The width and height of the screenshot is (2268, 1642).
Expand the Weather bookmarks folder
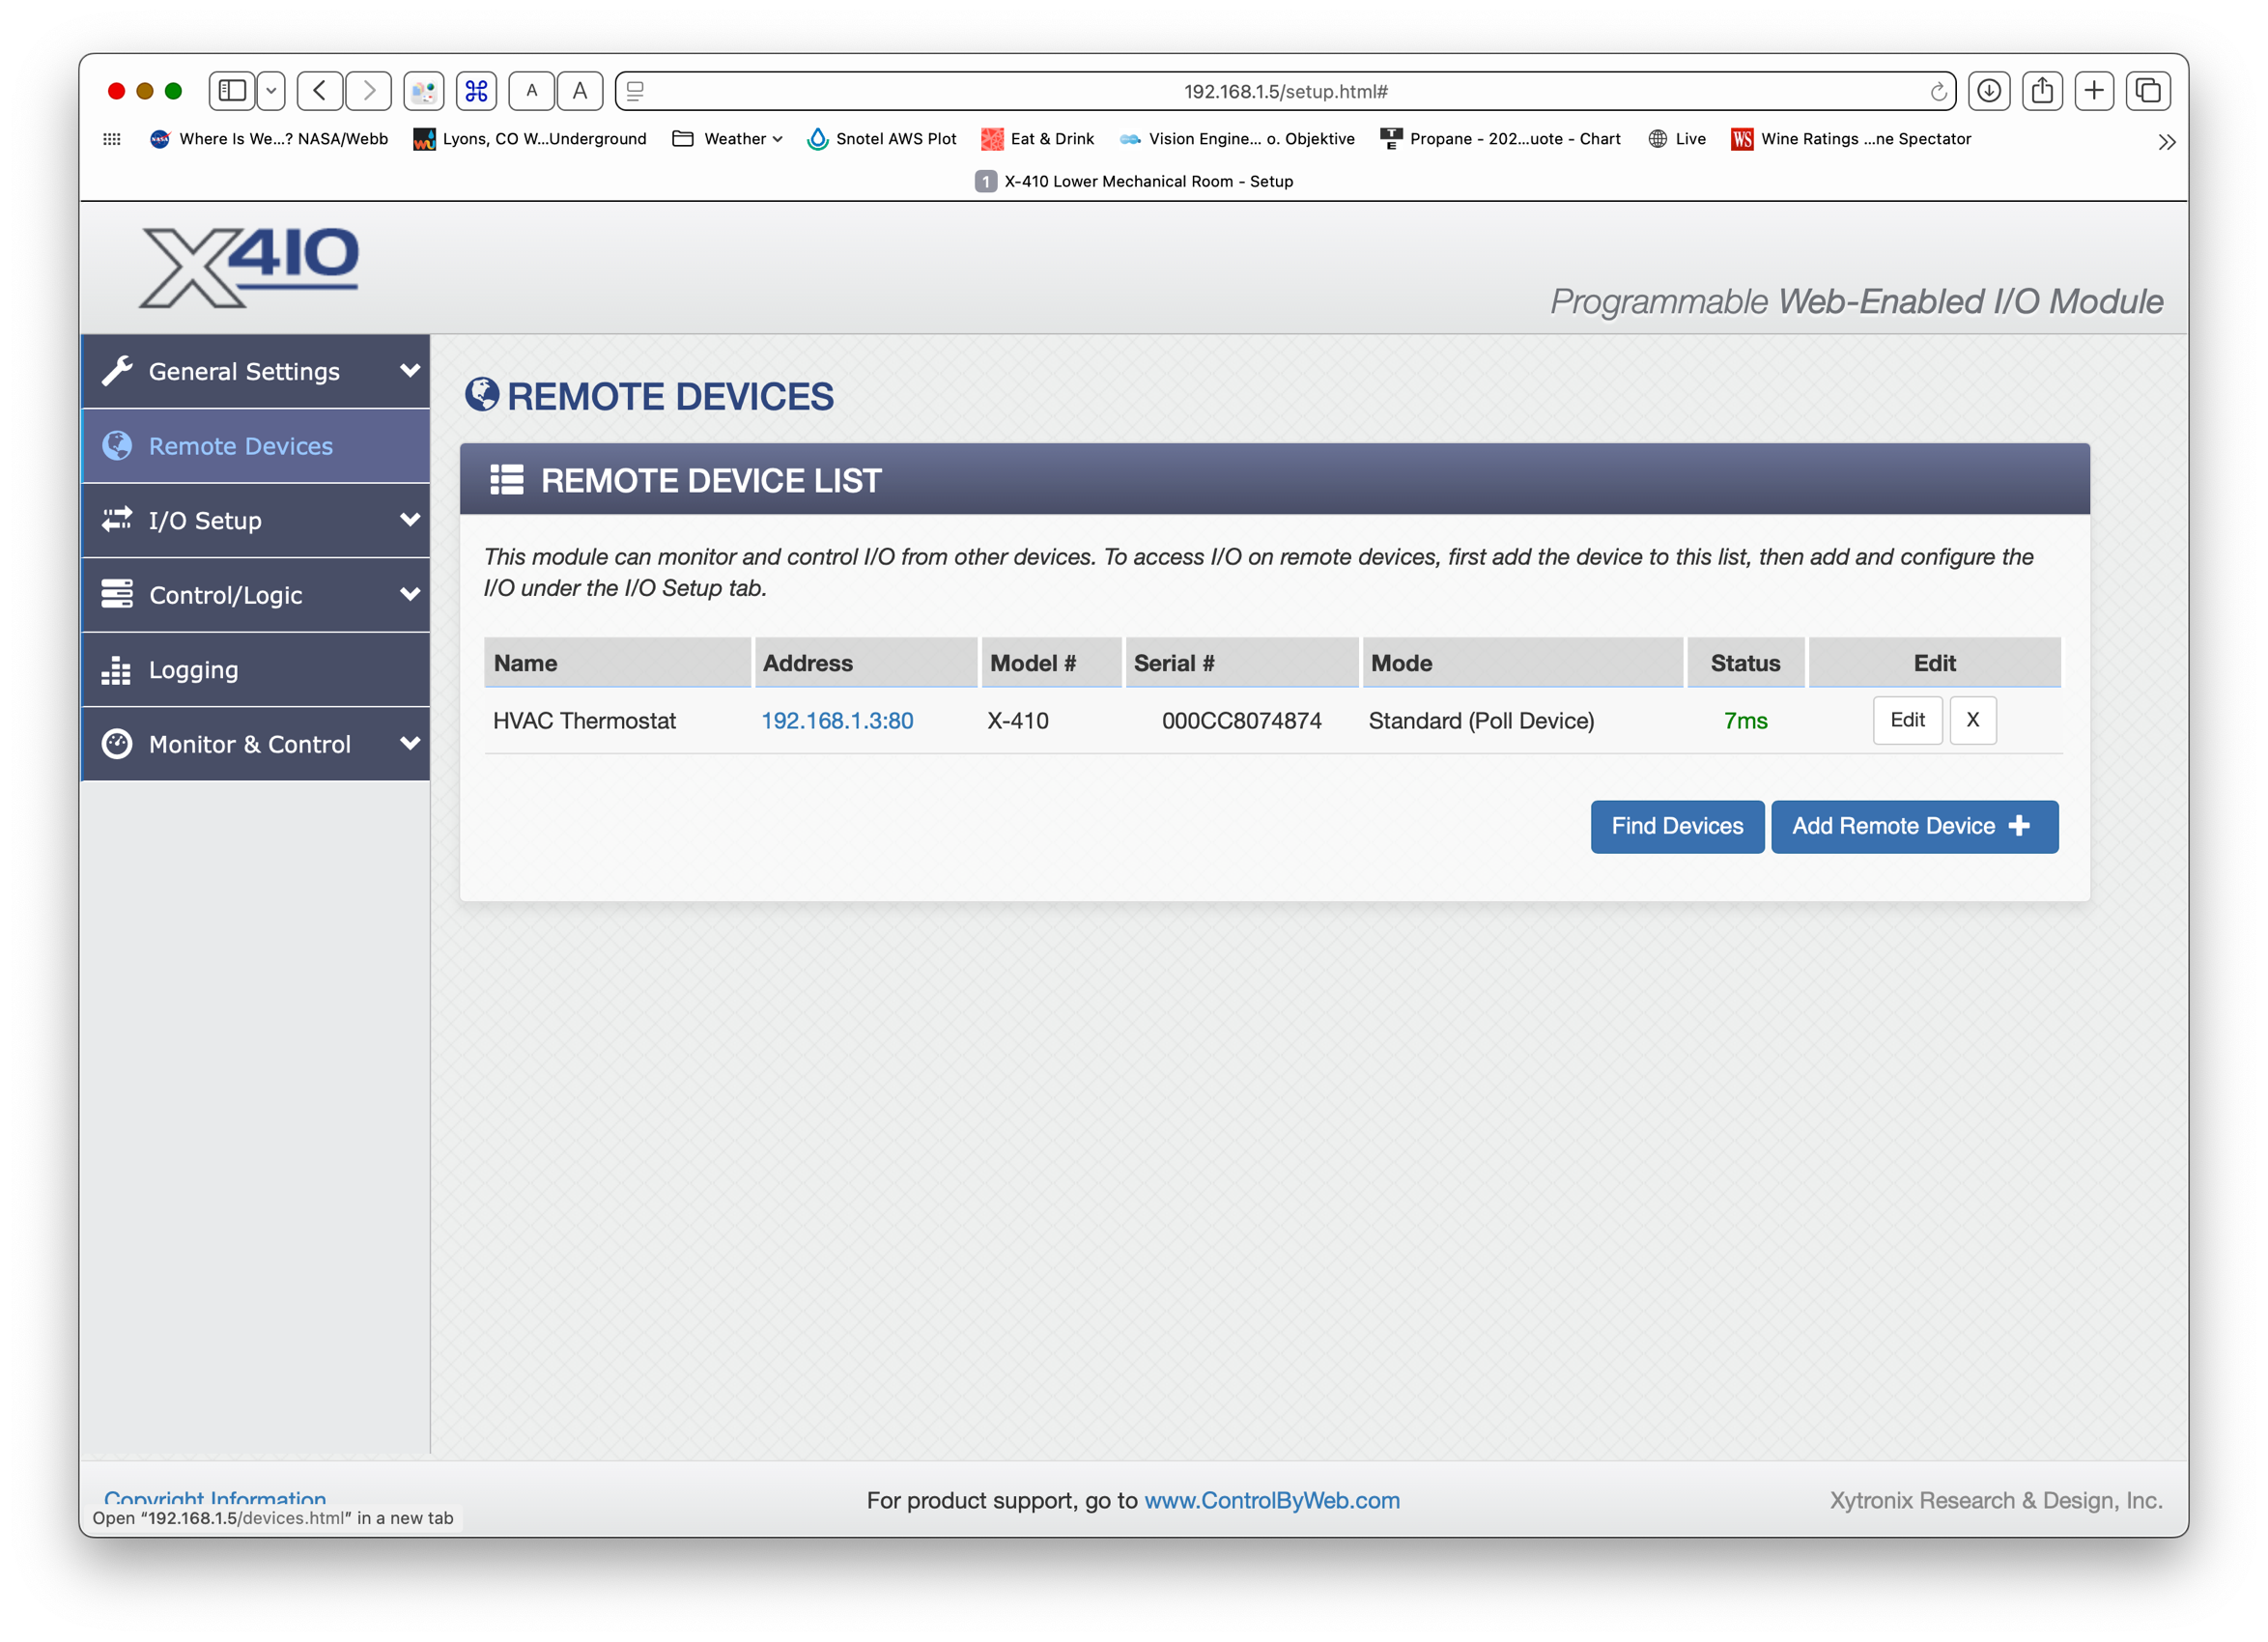727,139
